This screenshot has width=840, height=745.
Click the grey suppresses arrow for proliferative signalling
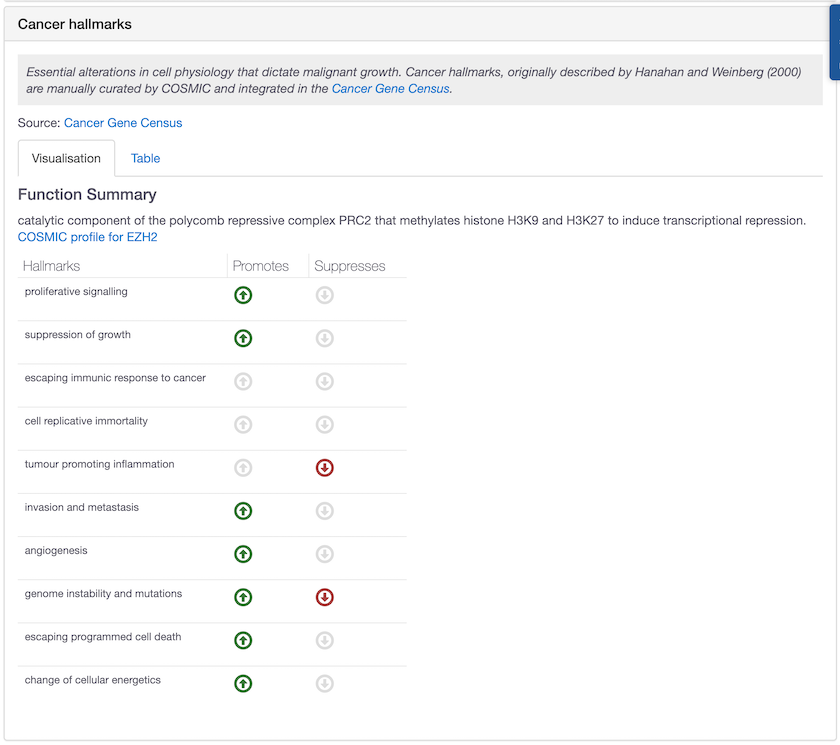tap(325, 295)
